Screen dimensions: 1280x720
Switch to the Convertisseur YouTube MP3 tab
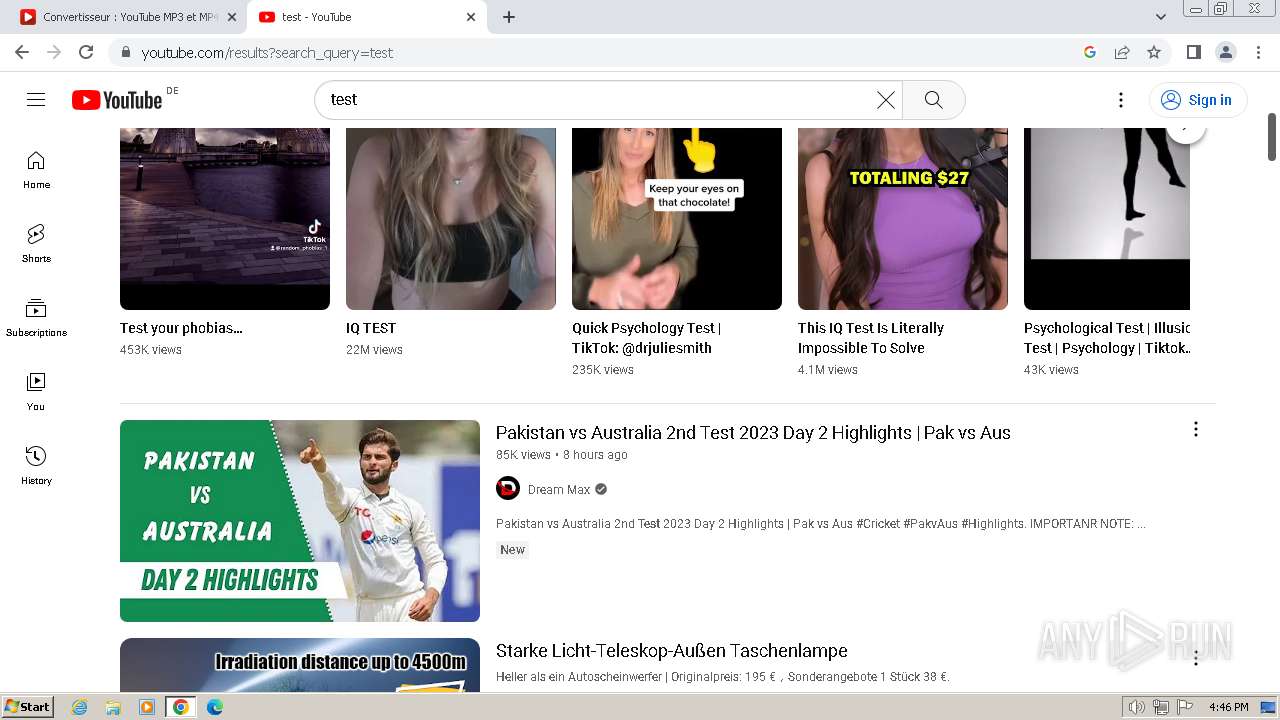point(129,17)
